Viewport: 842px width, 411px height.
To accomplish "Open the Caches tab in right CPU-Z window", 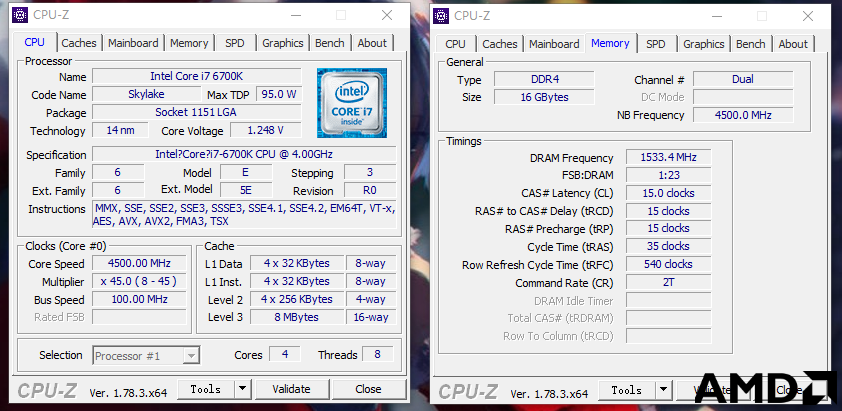I will point(499,44).
